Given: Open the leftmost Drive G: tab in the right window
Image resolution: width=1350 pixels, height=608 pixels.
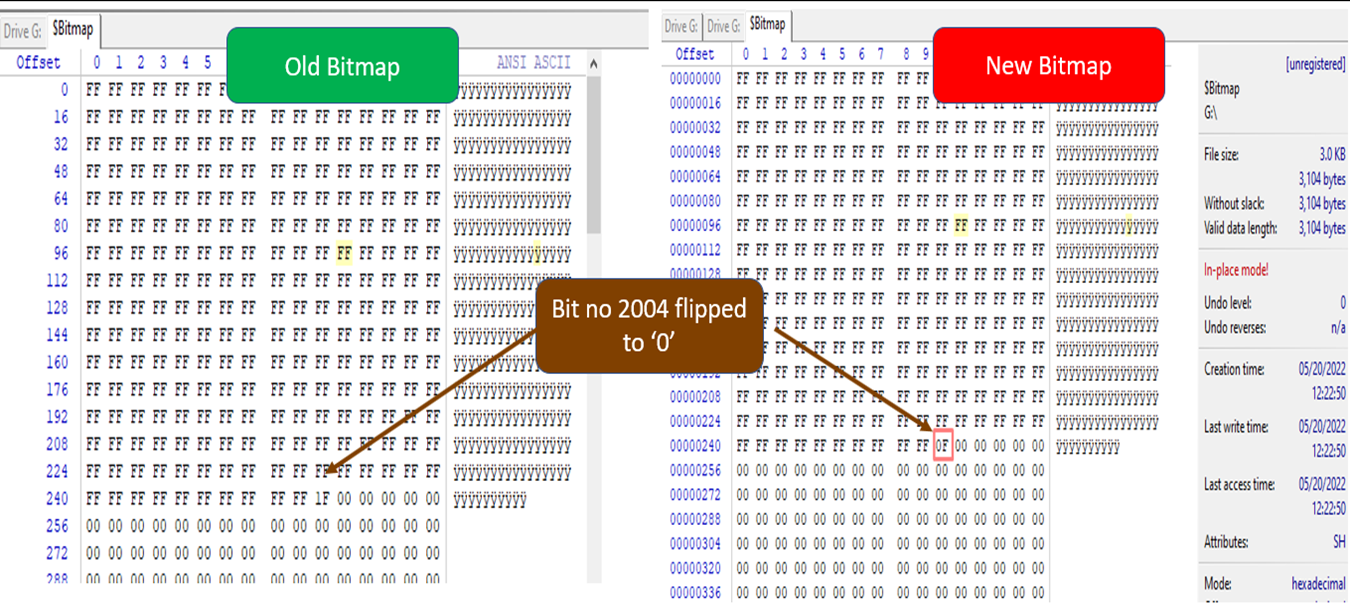Looking at the screenshot, I should [681, 26].
